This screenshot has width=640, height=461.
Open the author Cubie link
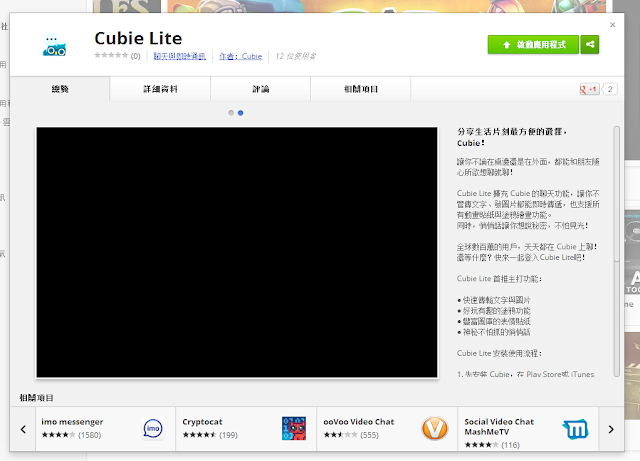pos(240,56)
